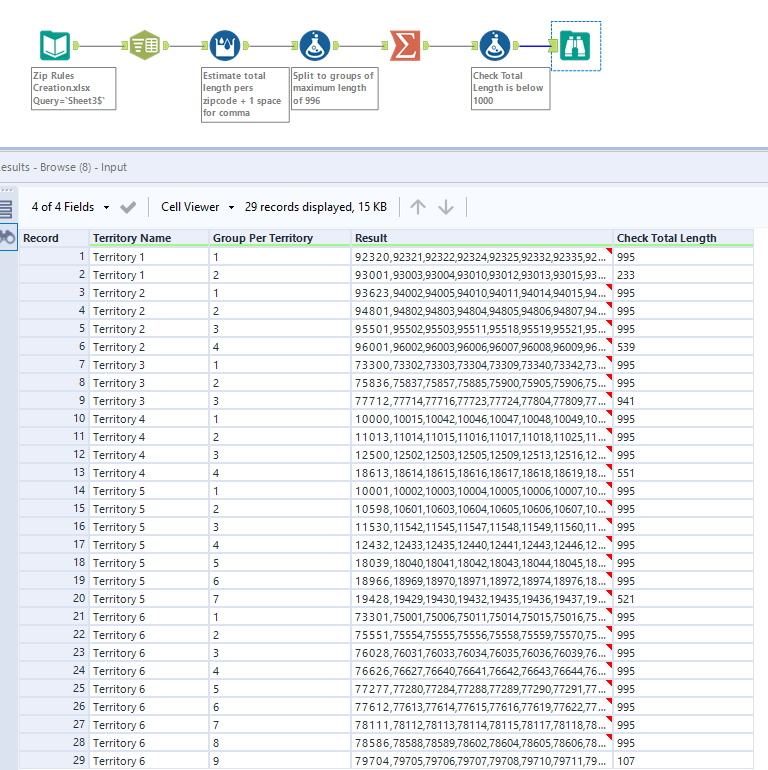Click the Group Per Territory column header
This screenshot has height=770, width=768.
[x=262, y=238]
